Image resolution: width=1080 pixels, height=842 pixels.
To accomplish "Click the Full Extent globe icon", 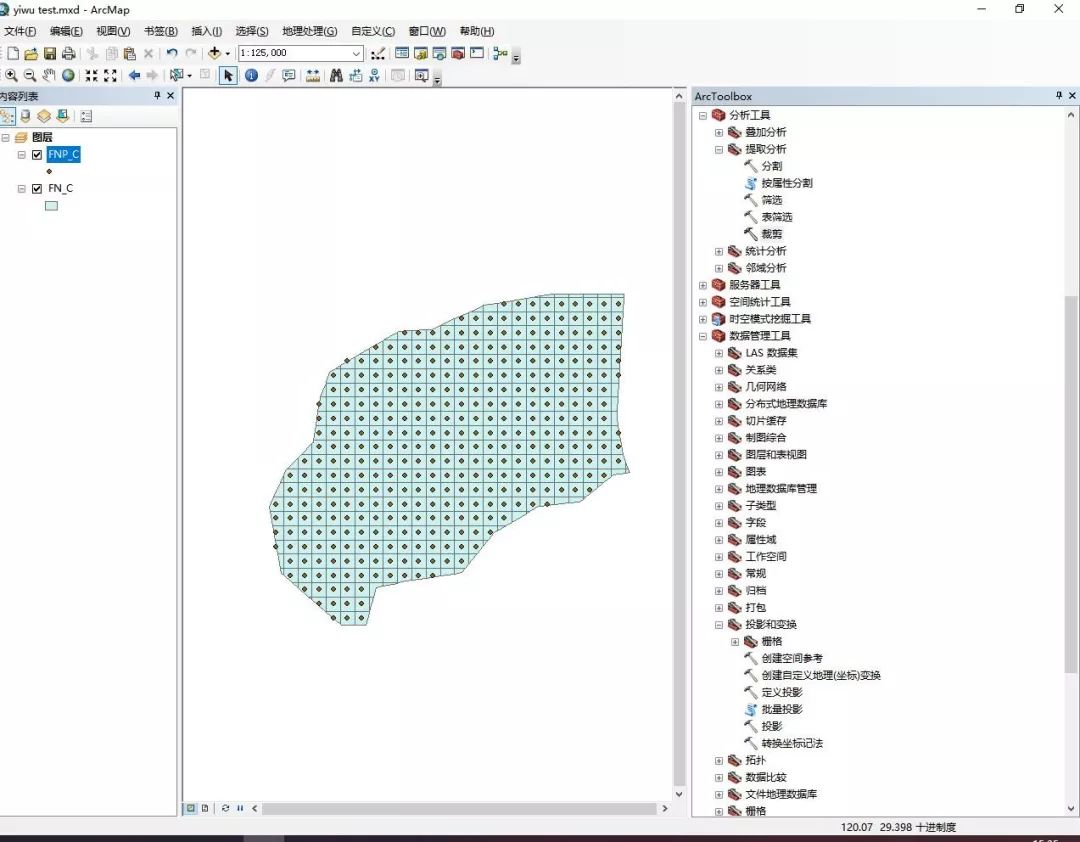I will tap(68, 75).
